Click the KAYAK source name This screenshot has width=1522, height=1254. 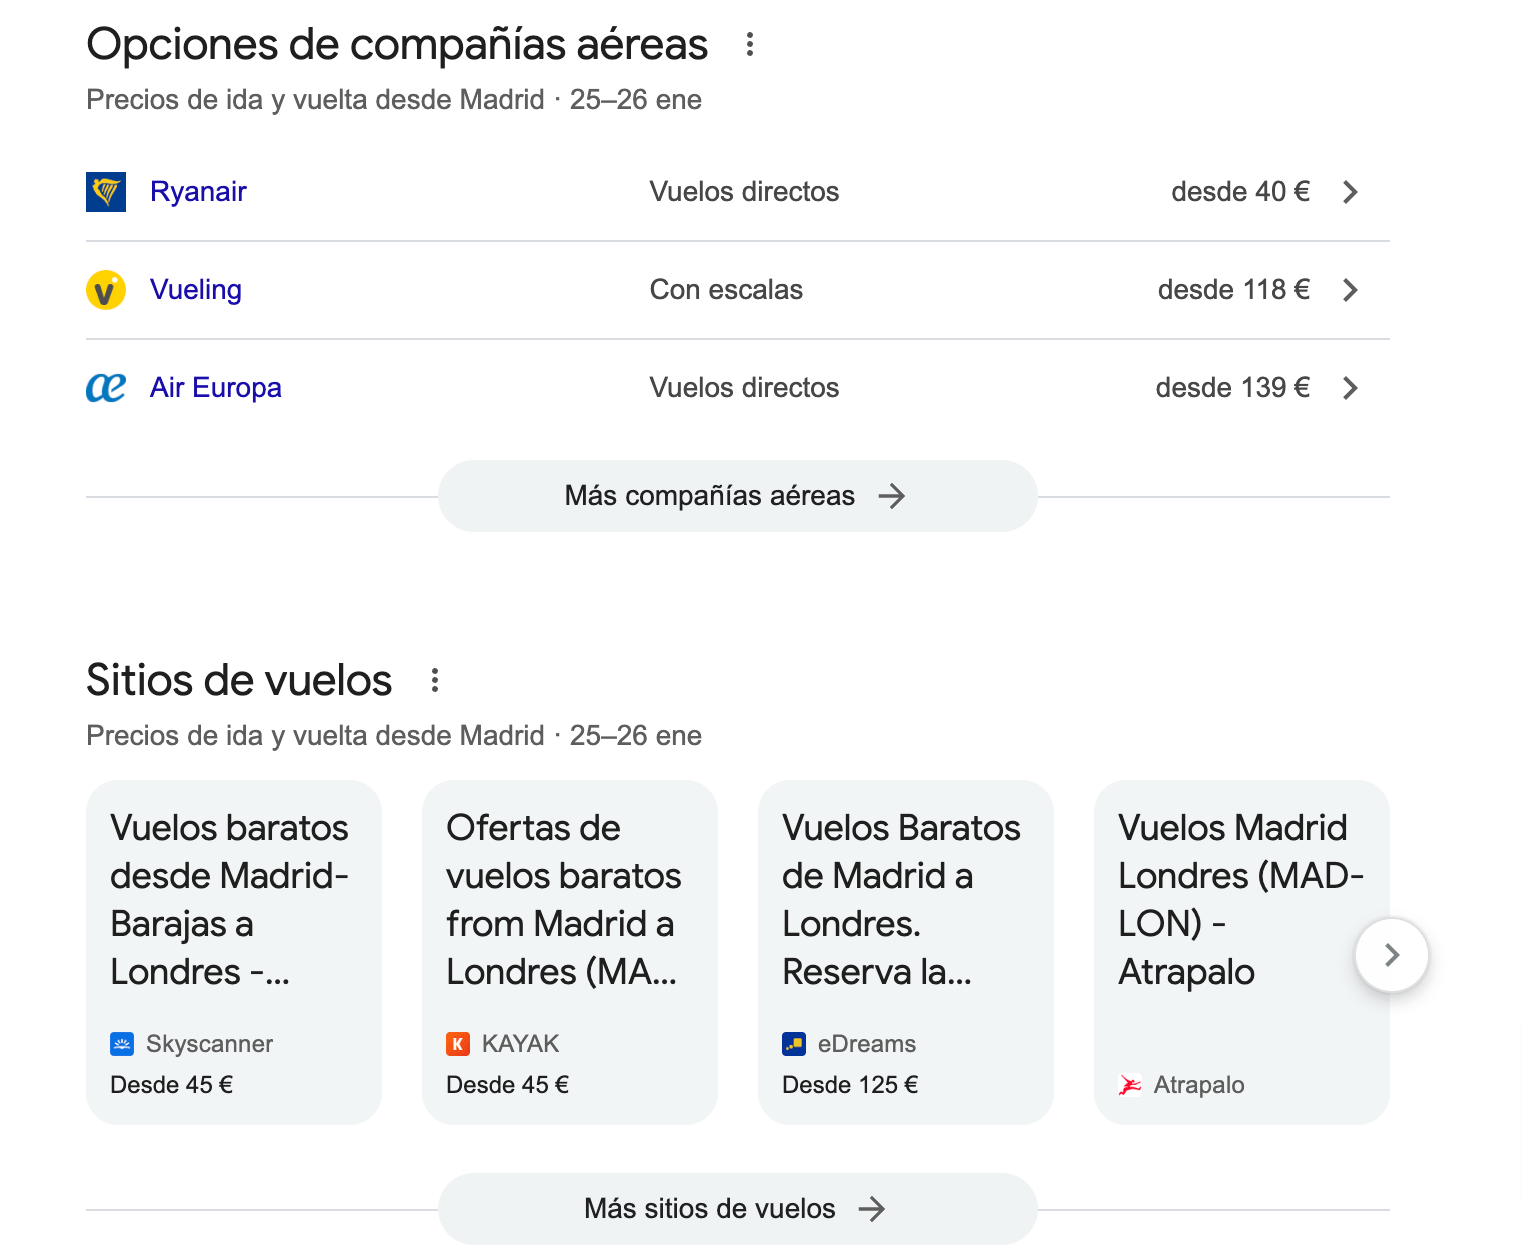click(520, 1044)
